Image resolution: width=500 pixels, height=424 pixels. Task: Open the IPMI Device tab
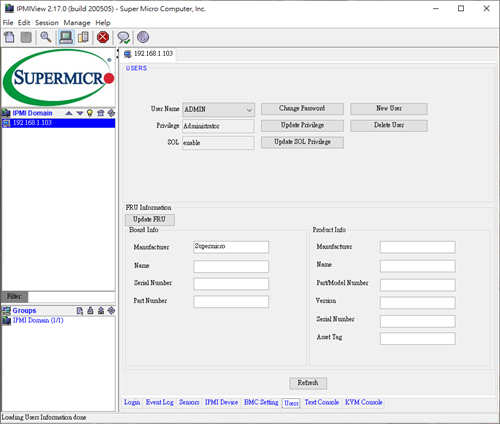(x=221, y=402)
